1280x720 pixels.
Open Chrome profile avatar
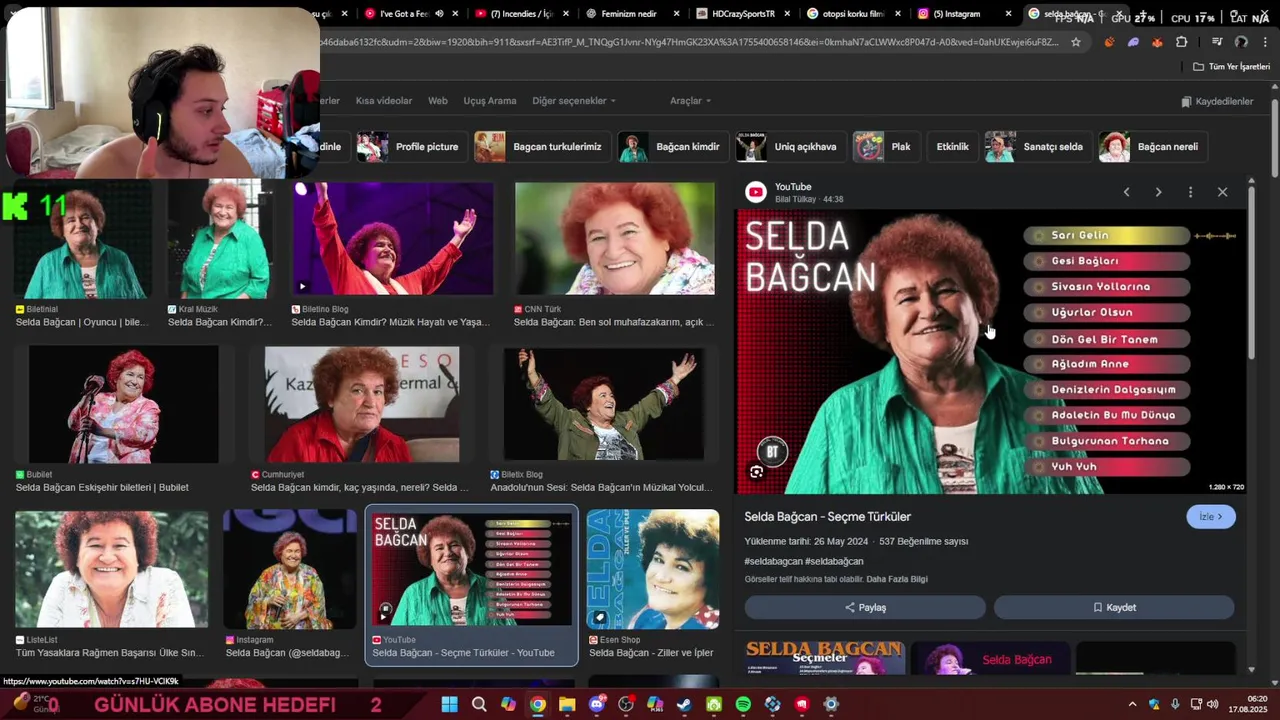click(1241, 42)
